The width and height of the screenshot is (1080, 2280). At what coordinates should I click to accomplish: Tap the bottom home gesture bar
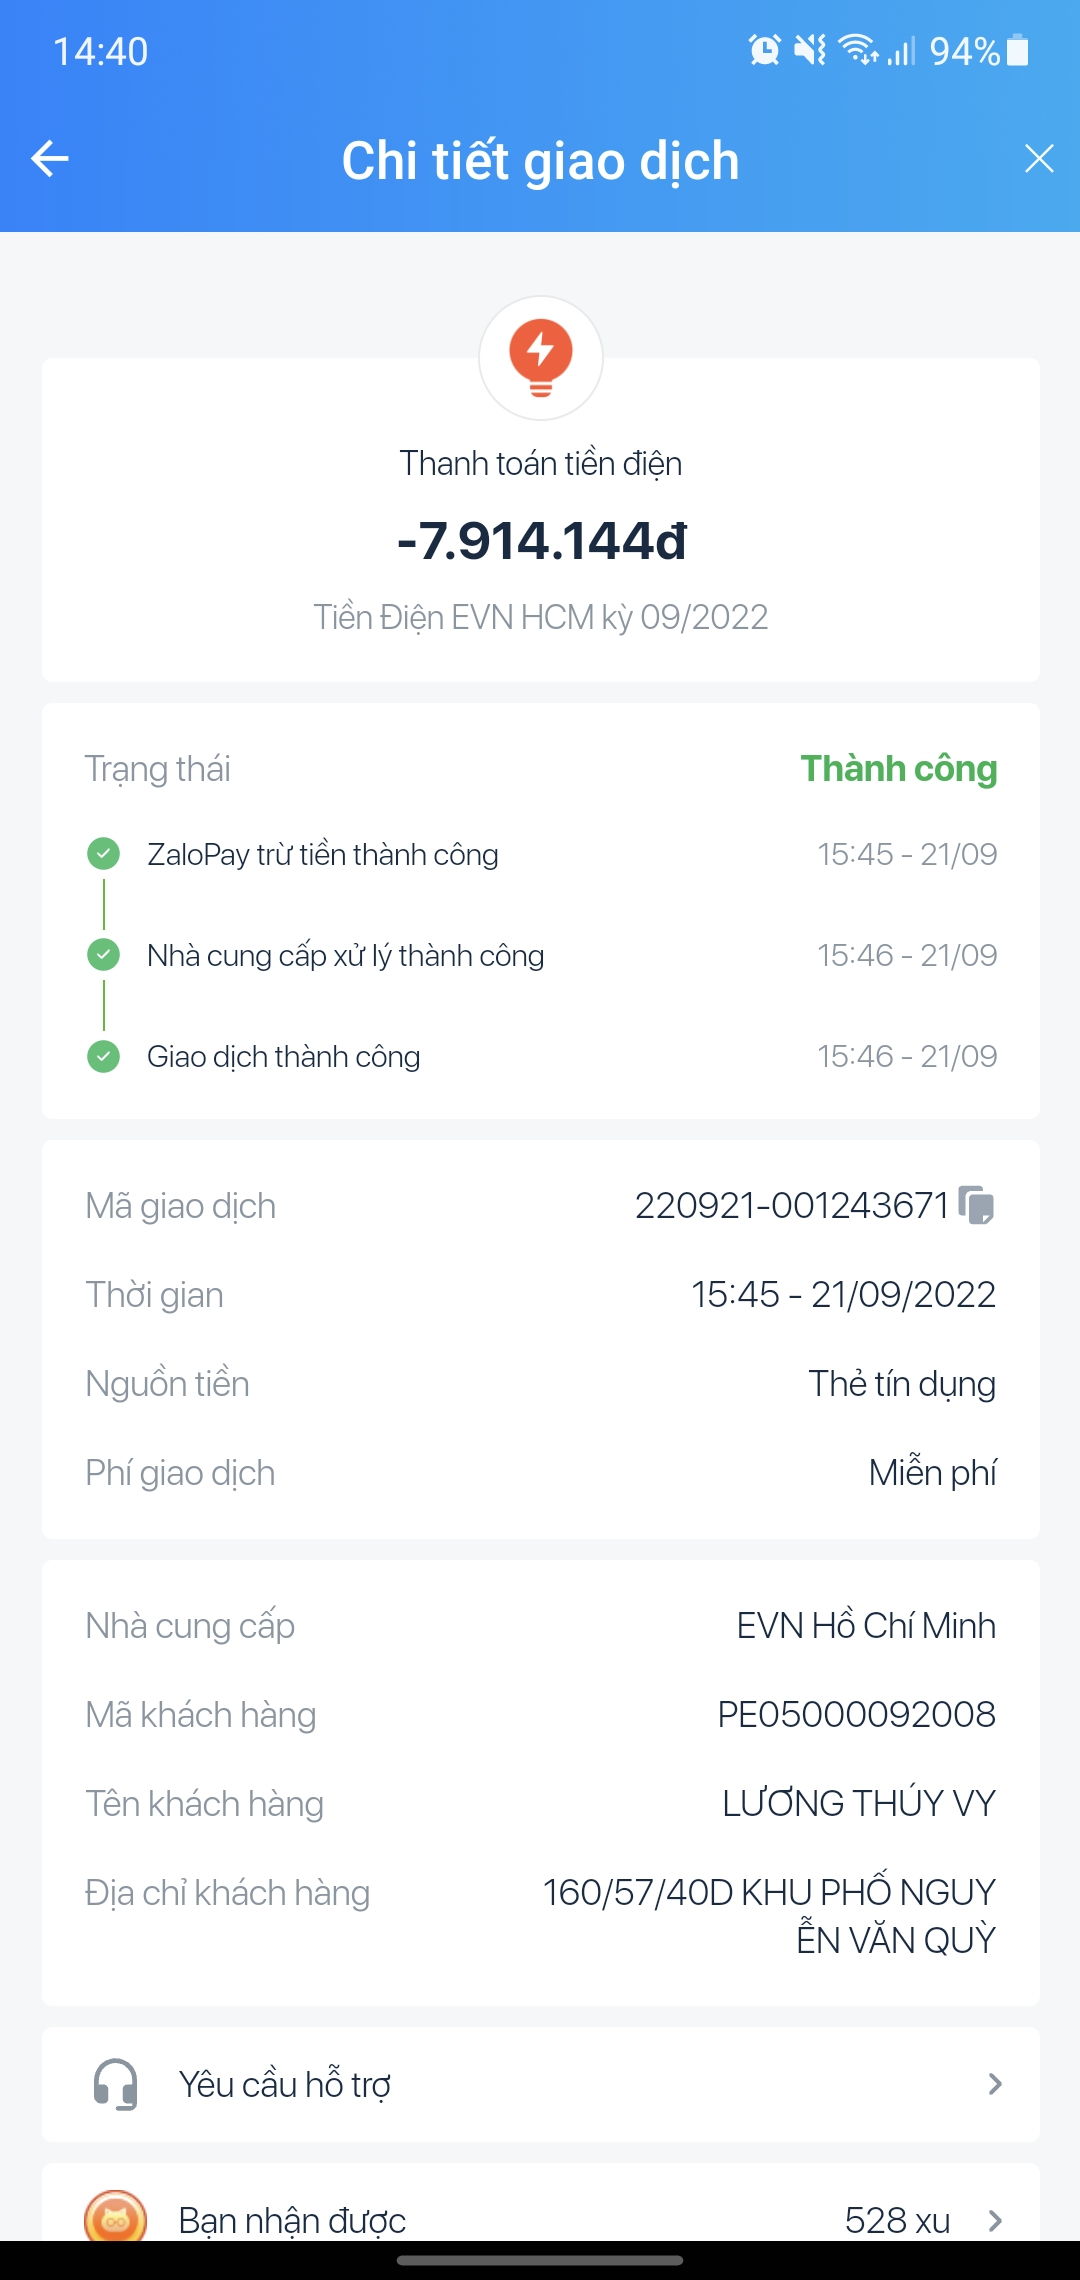point(540,2260)
